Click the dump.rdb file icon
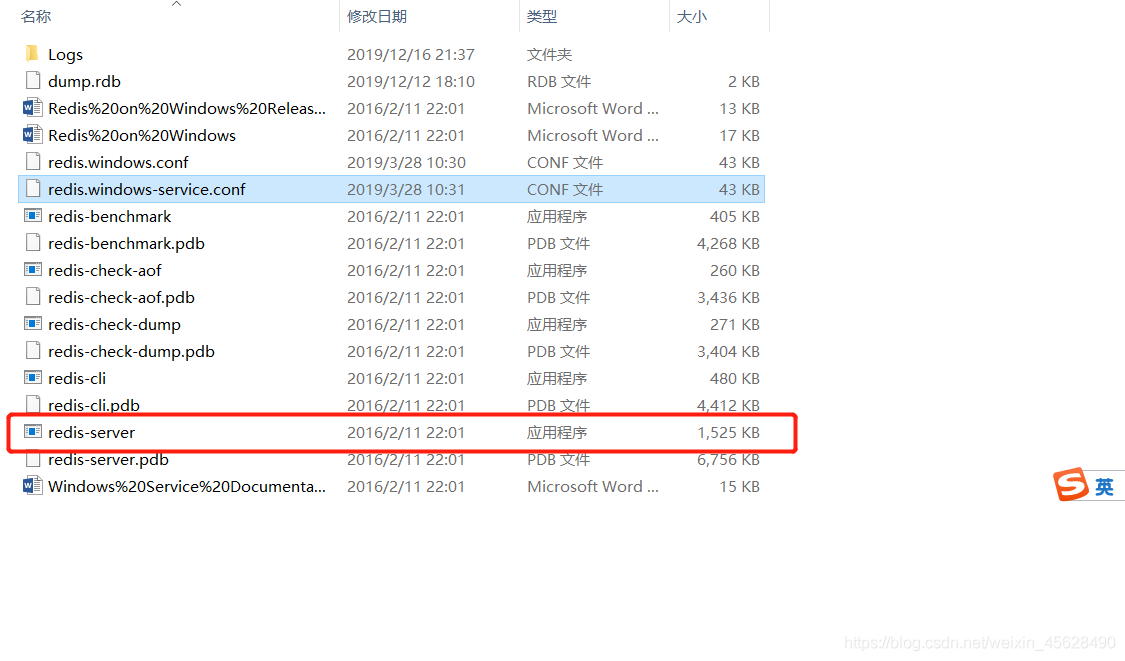The height and width of the screenshot is (661, 1125). [32, 80]
